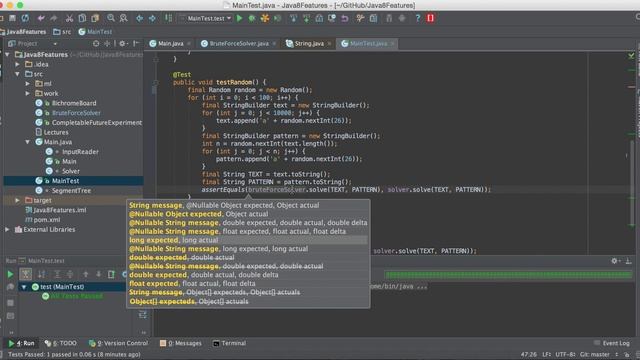Click export test results icon

(111, 274)
